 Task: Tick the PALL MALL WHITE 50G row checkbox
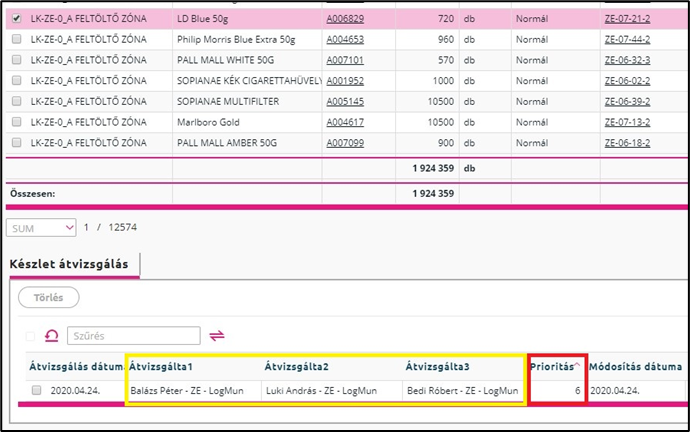17,60
